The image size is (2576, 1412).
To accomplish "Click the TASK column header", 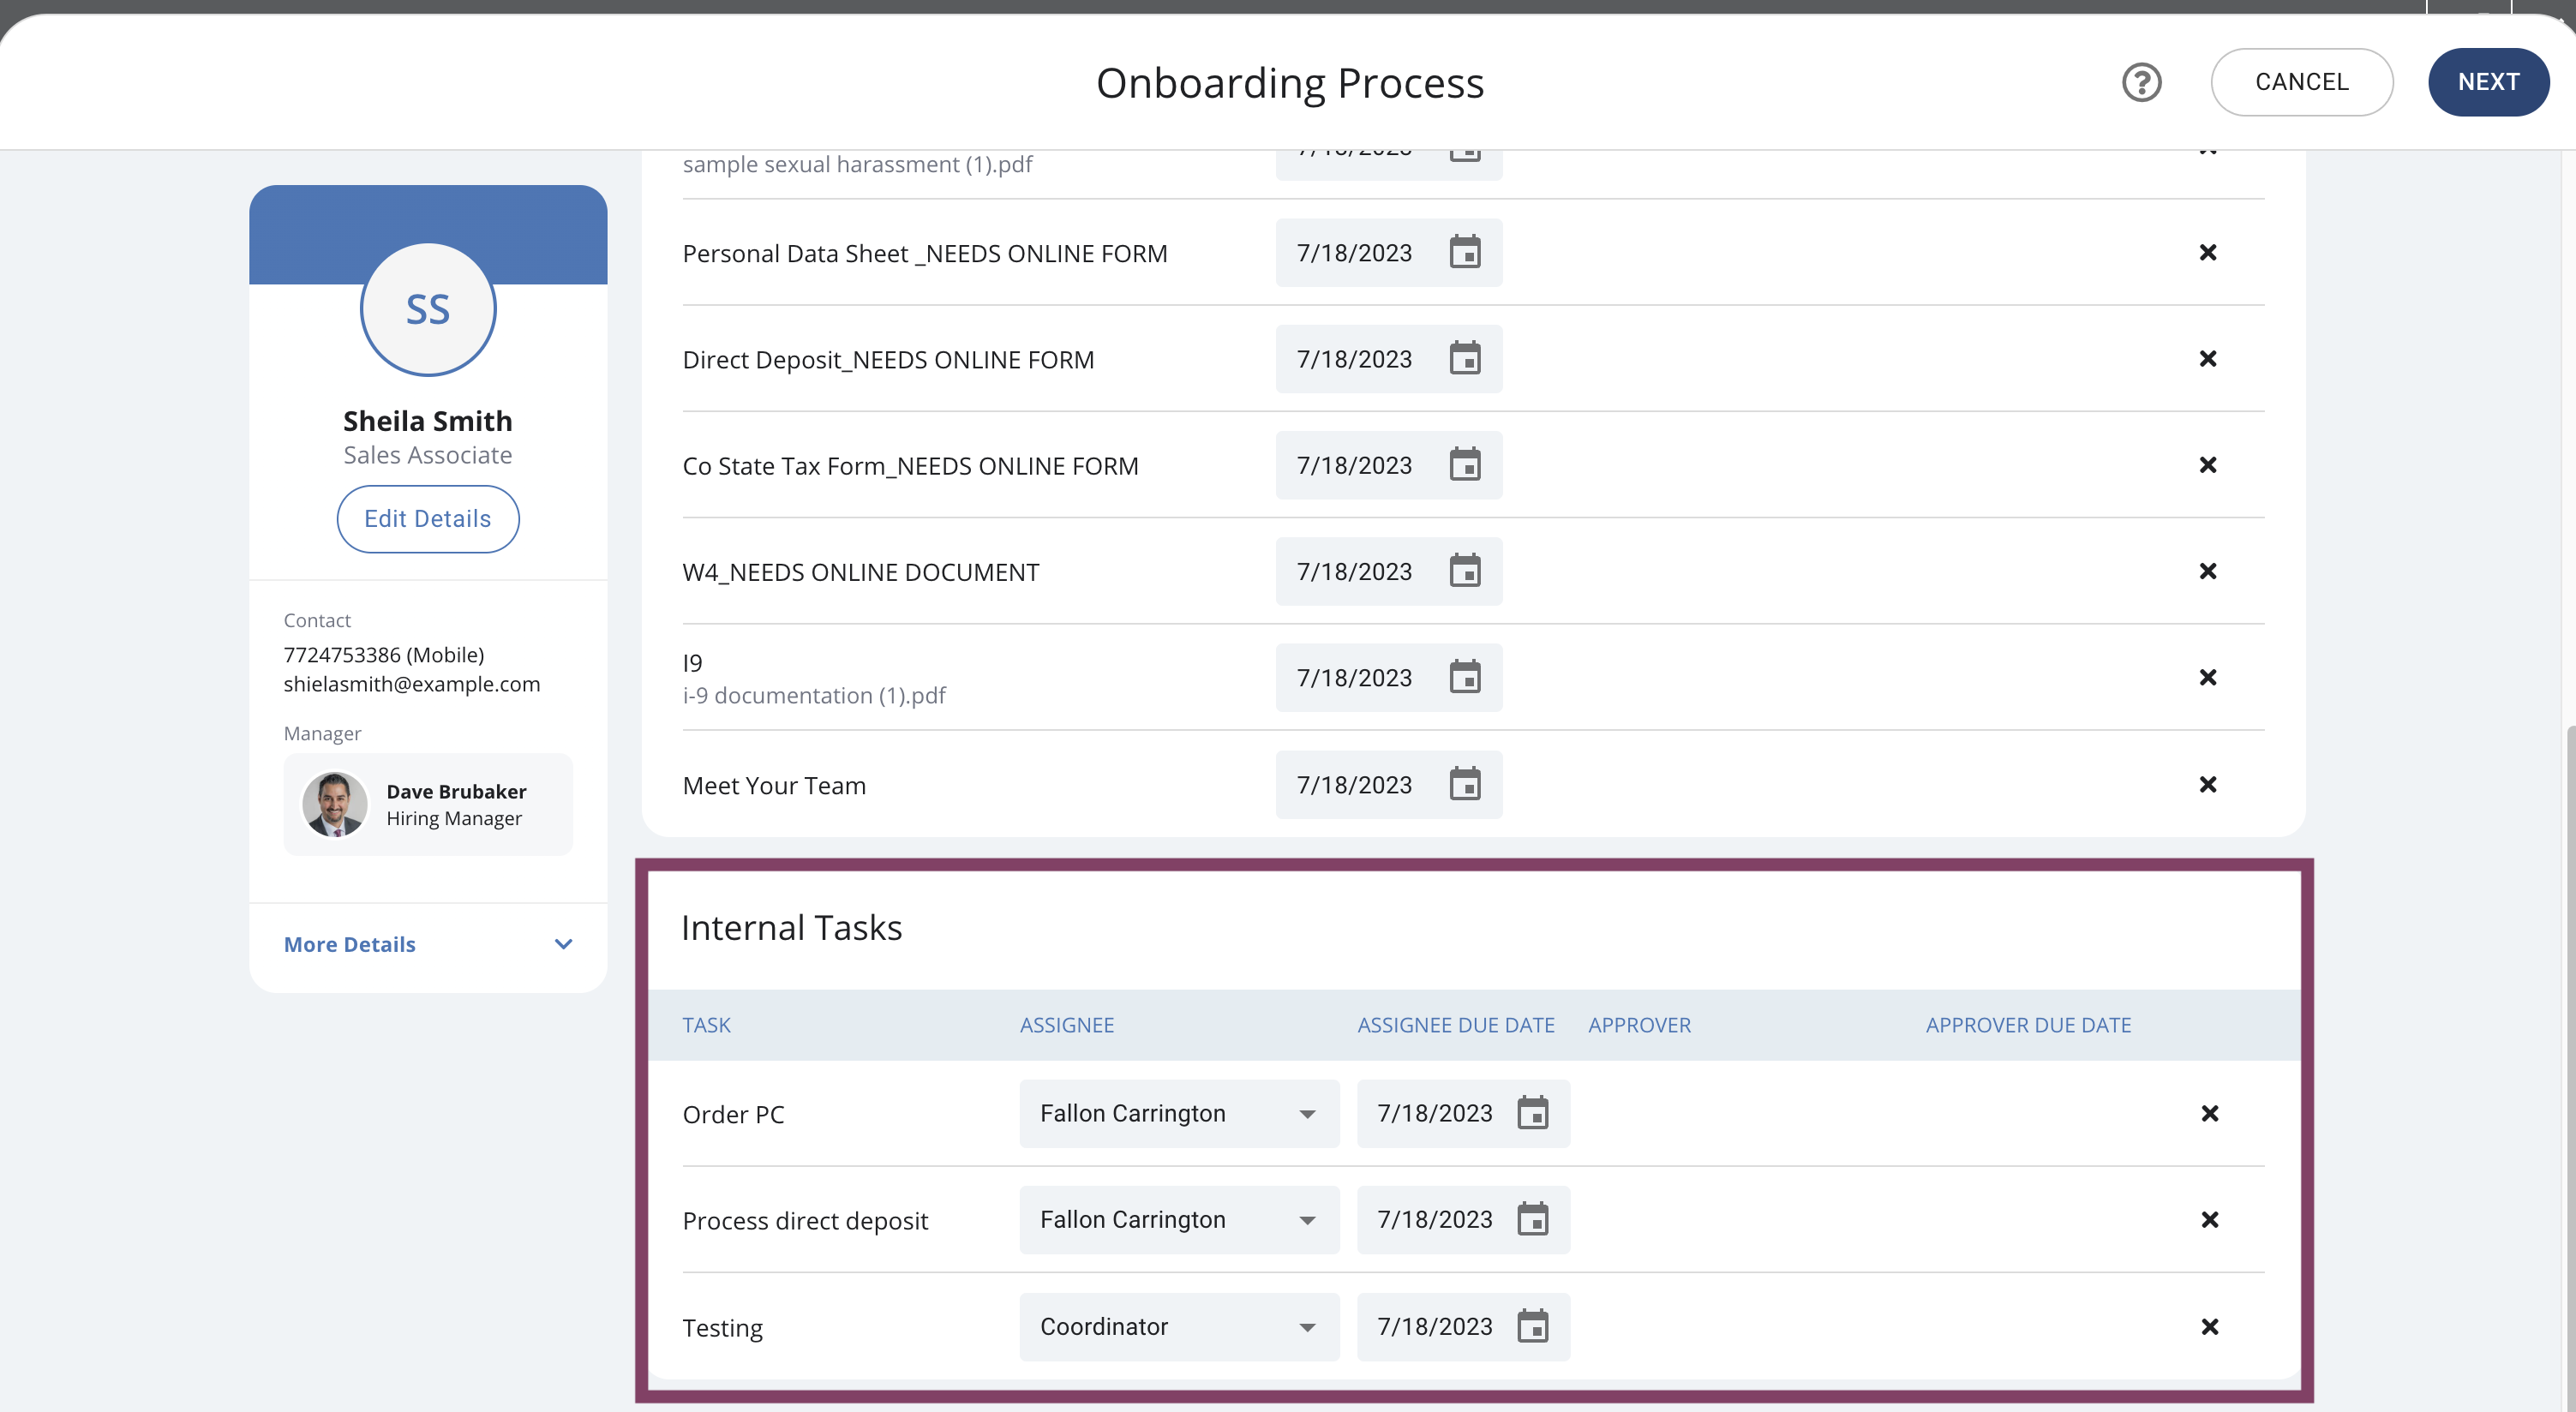I will tap(706, 1025).
